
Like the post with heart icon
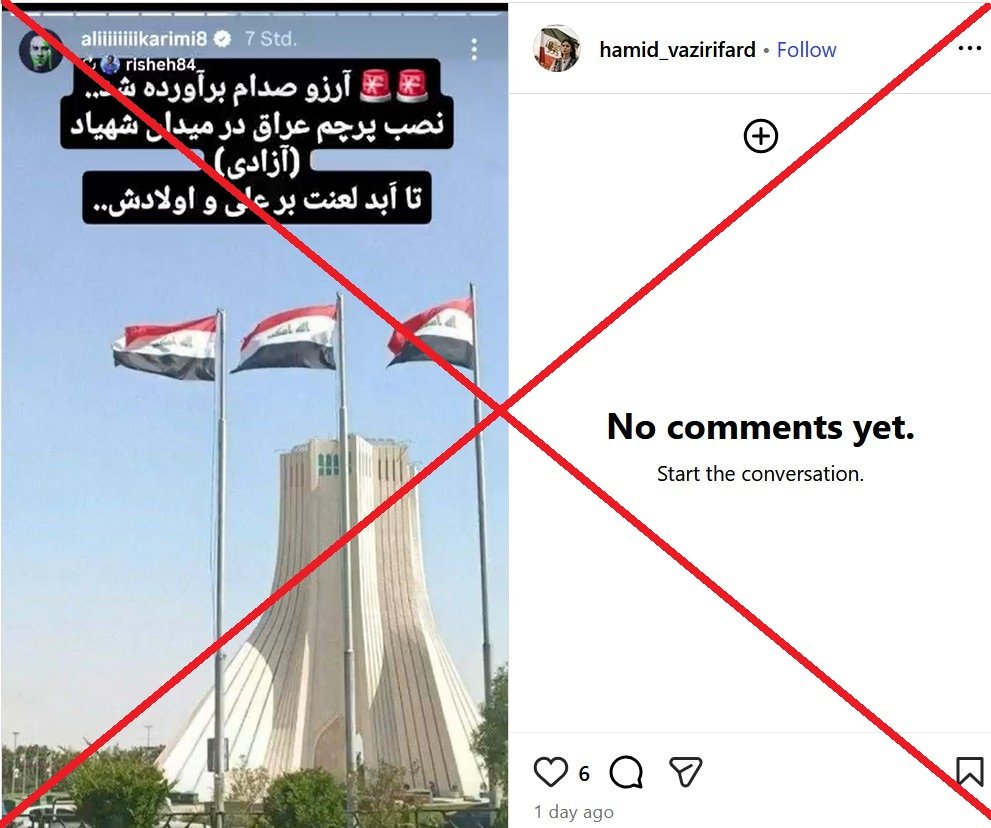(x=550, y=772)
